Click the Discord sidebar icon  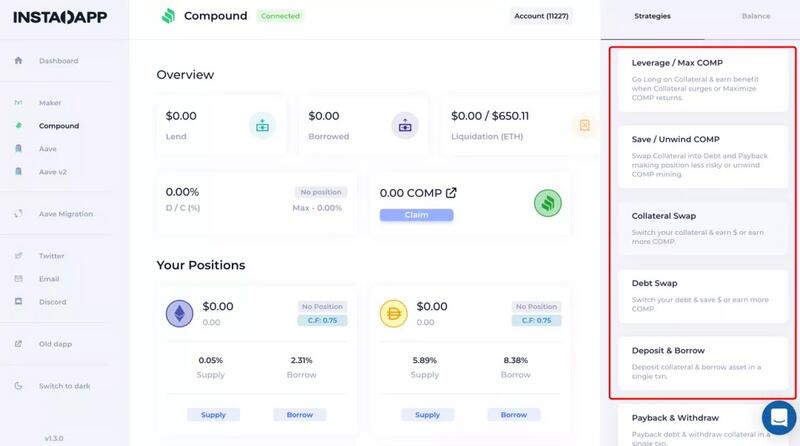click(18, 302)
